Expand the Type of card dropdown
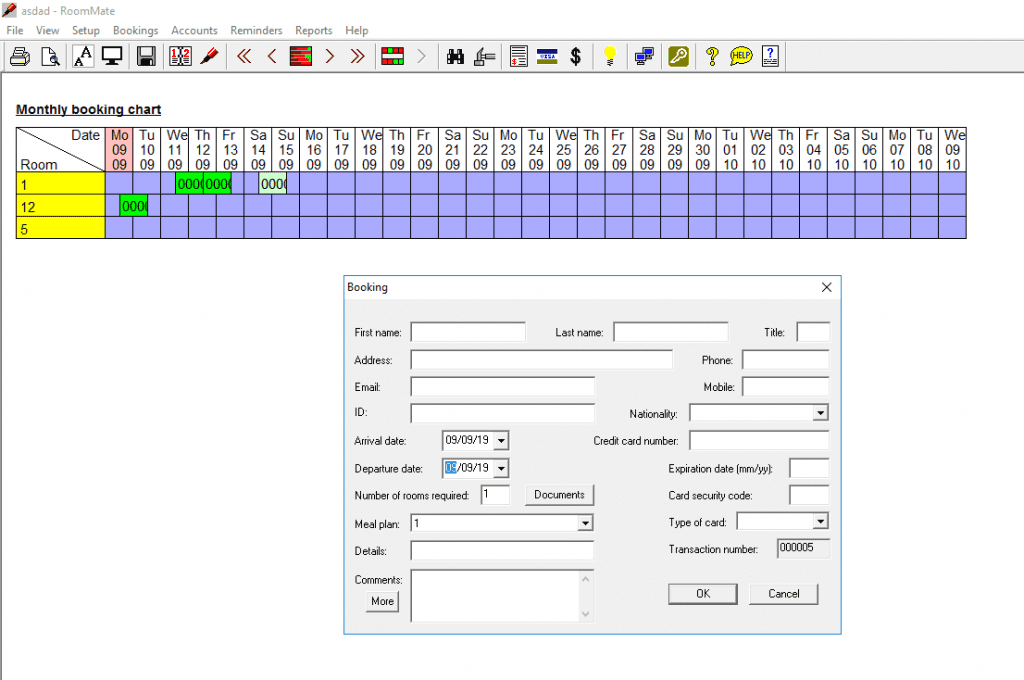Viewport: 1024px width, 680px height. point(820,521)
